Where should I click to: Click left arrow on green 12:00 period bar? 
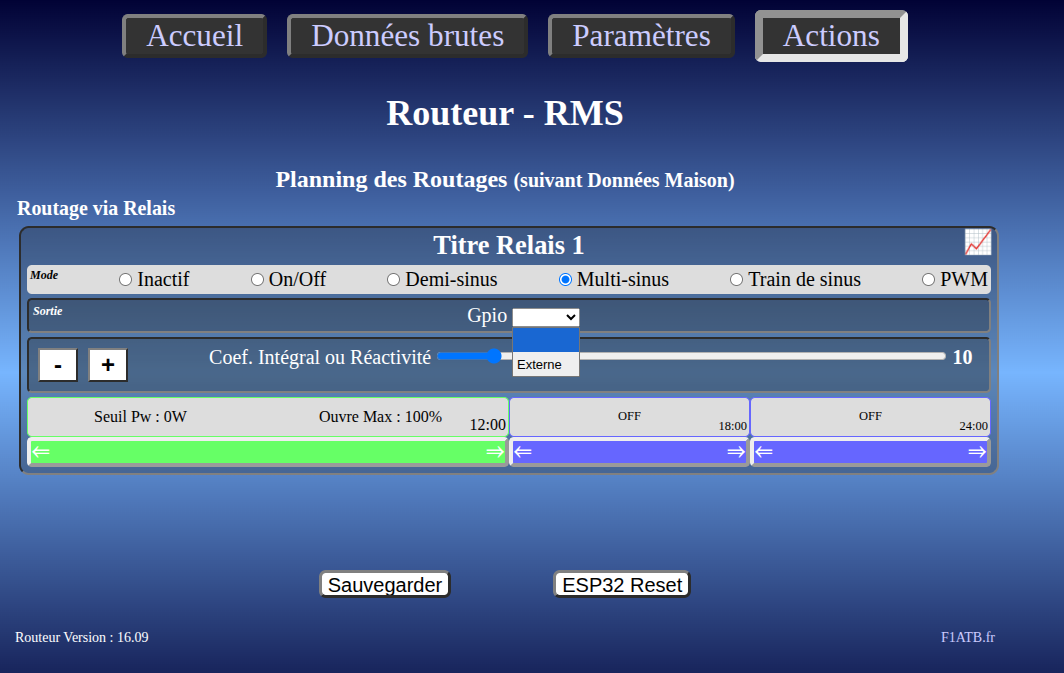tap(41, 452)
